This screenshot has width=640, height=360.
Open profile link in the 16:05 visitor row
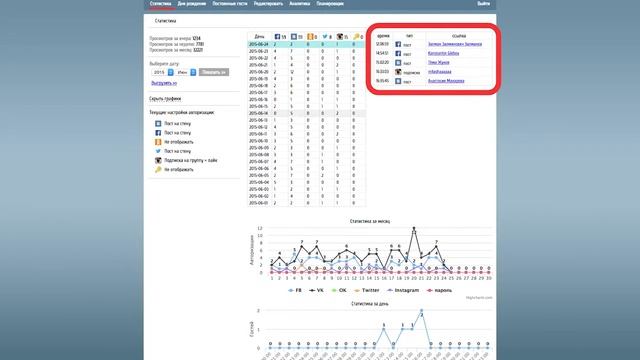446,81
